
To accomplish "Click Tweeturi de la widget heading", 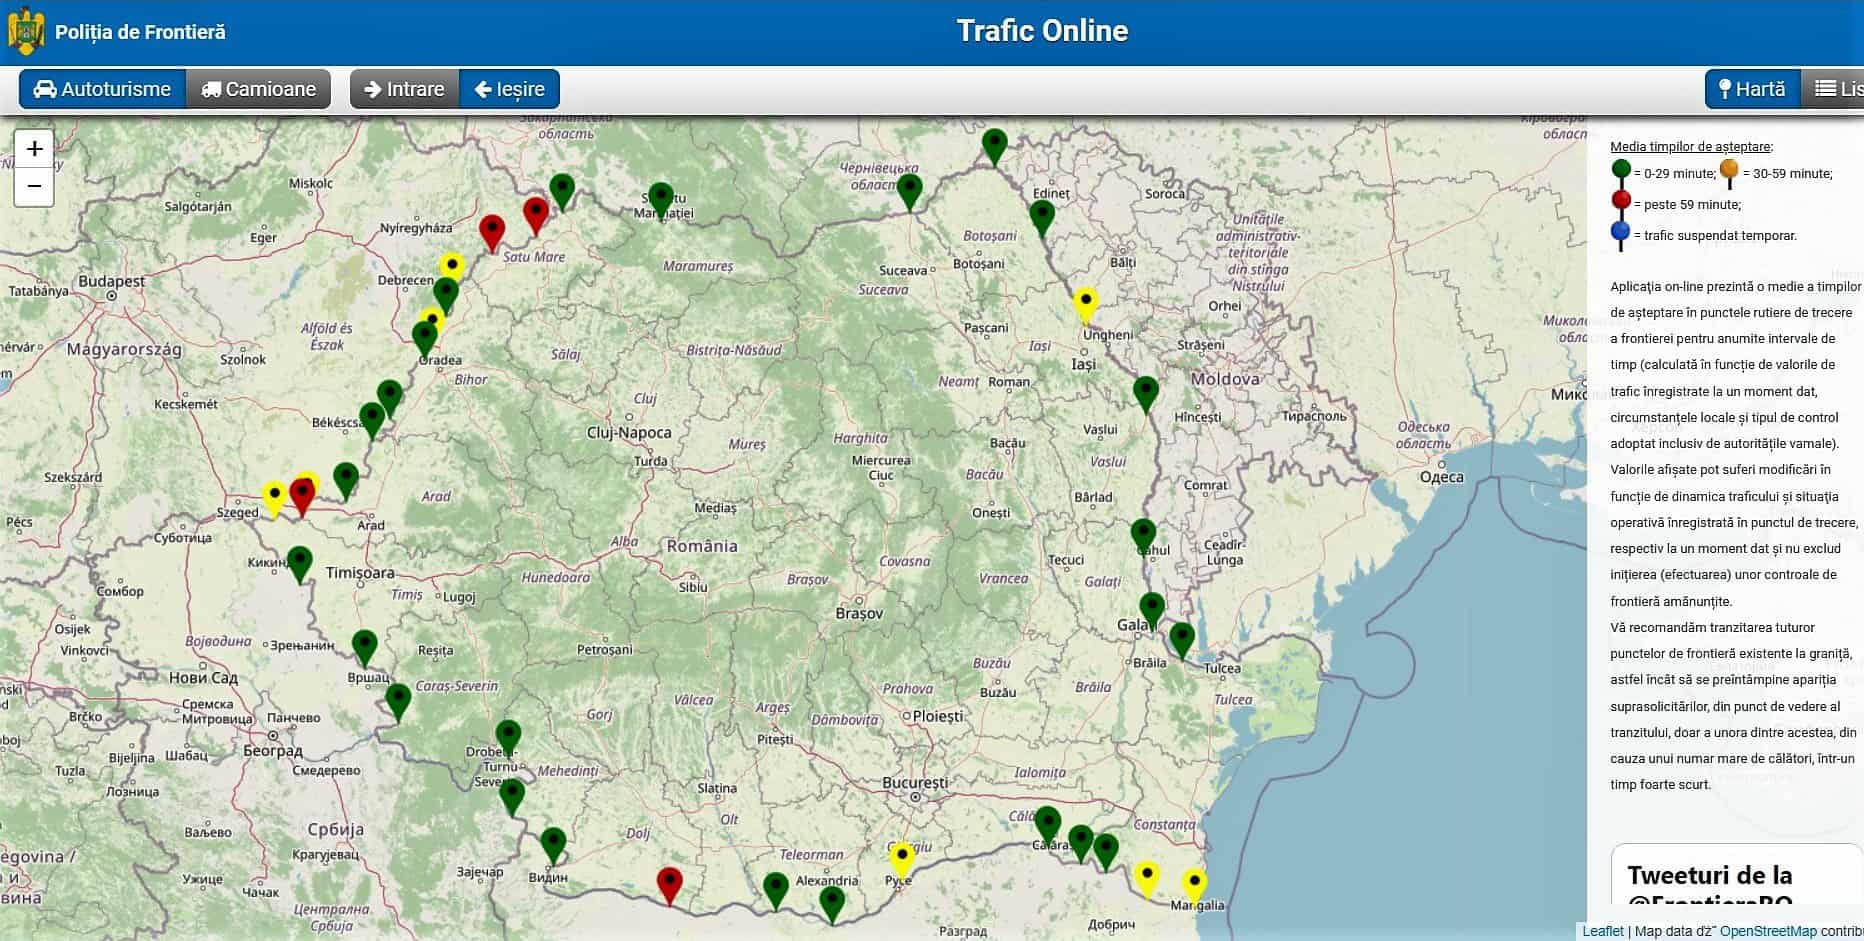I will [1710, 875].
